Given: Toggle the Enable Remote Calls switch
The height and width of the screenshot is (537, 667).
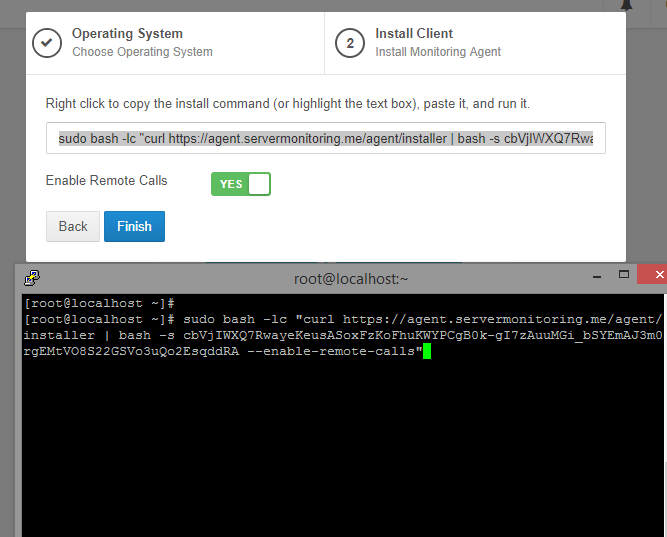Looking at the screenshot, I should pyautogui.click(x=241, y=184).
